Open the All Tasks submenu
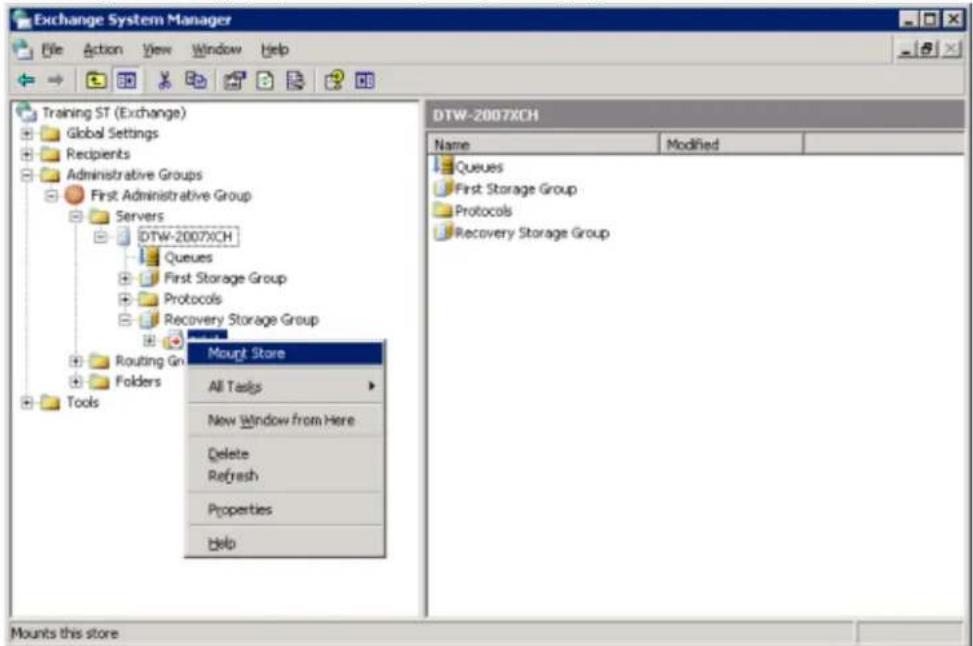 click(x=285, y=387)
